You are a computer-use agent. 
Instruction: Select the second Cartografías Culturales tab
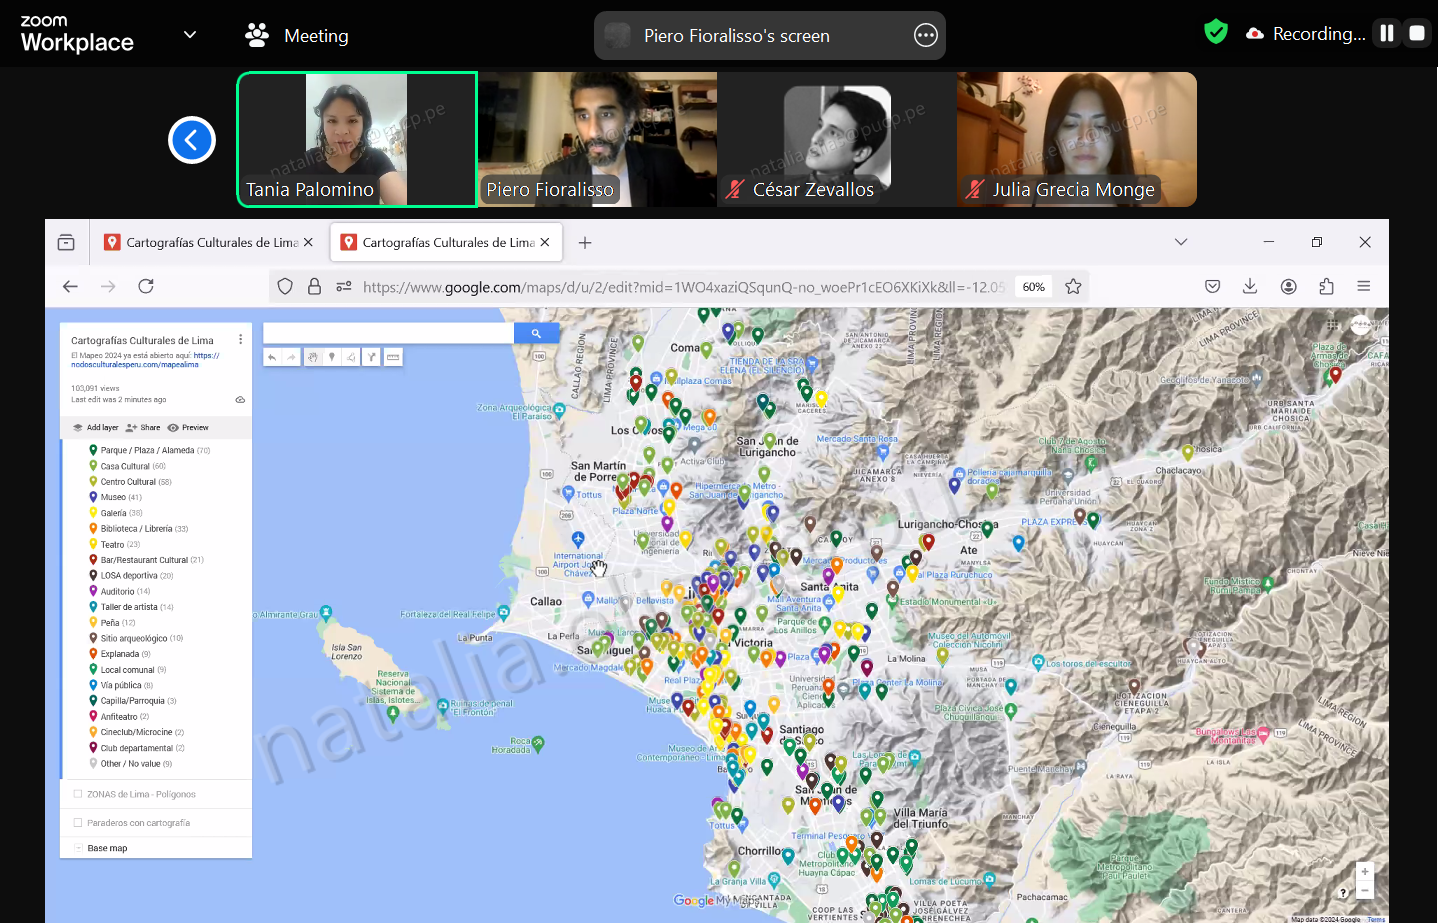coord(447,242)
